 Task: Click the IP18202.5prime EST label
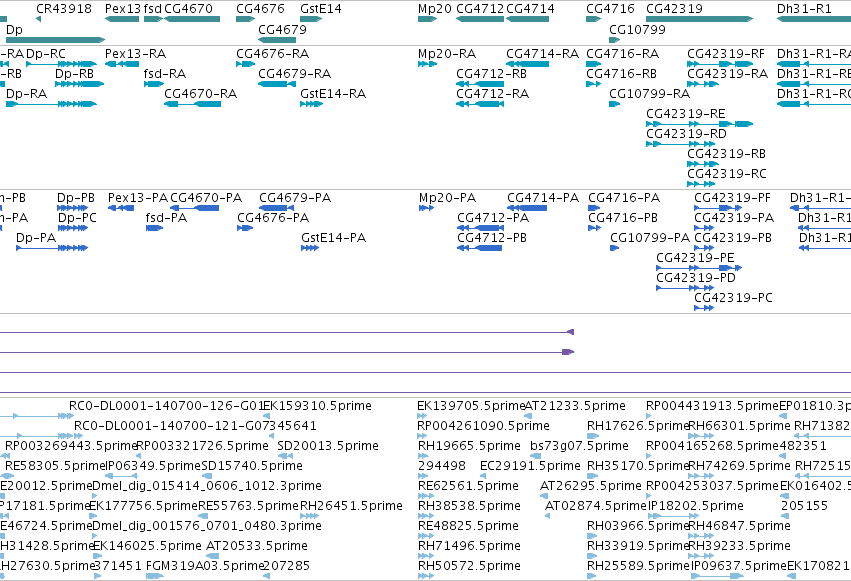696,506
